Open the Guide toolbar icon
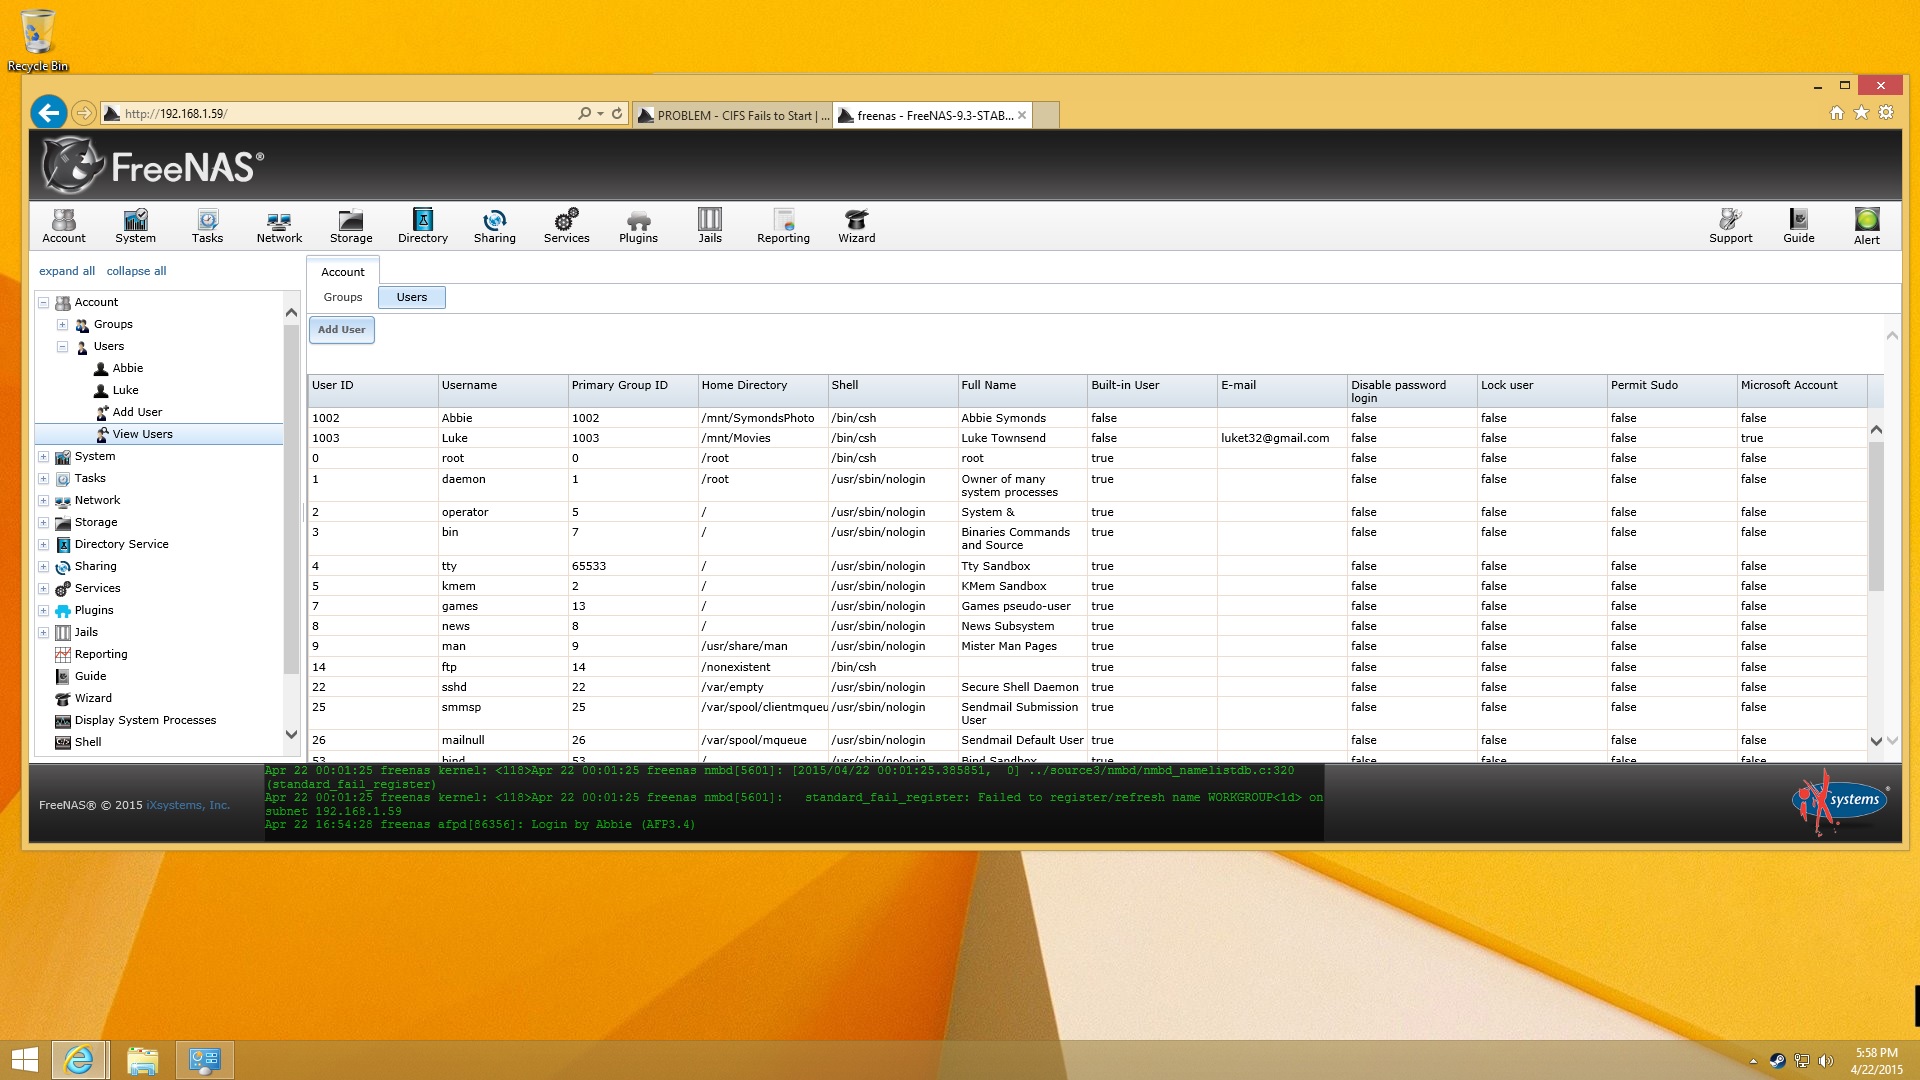This screenshot has width=1920, height=1080. tap(1799, 226)
